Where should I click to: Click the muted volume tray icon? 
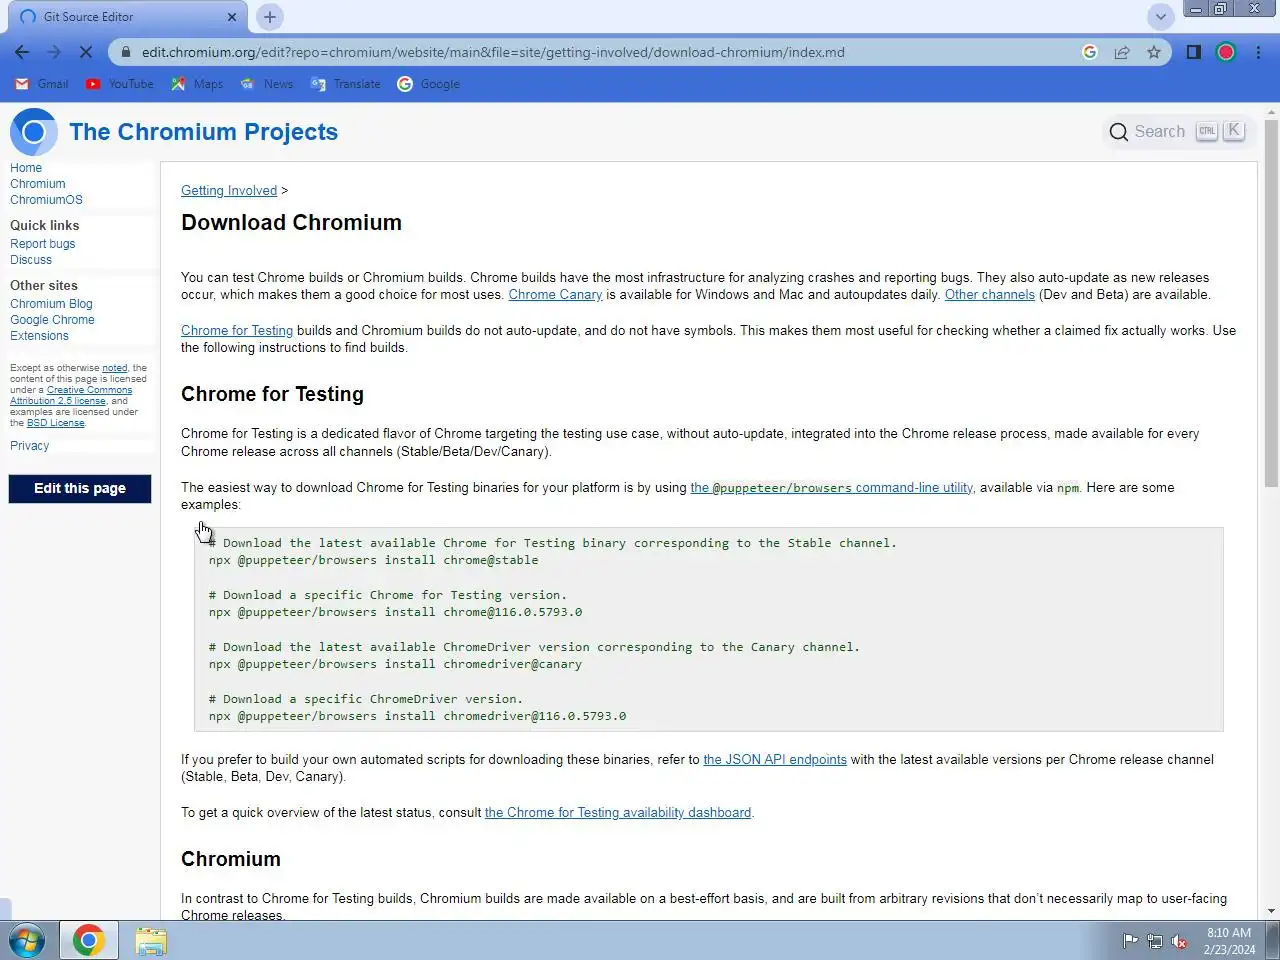[x=1179, y=941]
